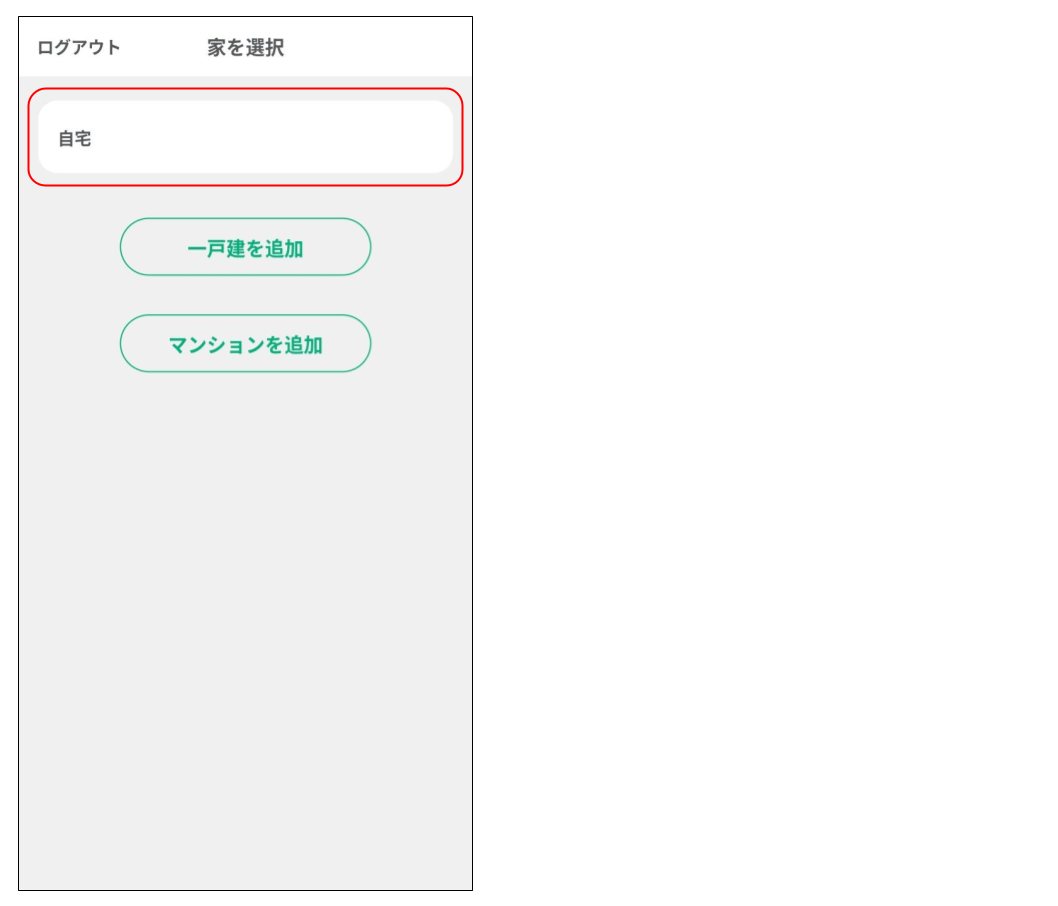The image size is (1058, 906).
Task: Sign out via ログアウト in header
Action: [79, 48]
